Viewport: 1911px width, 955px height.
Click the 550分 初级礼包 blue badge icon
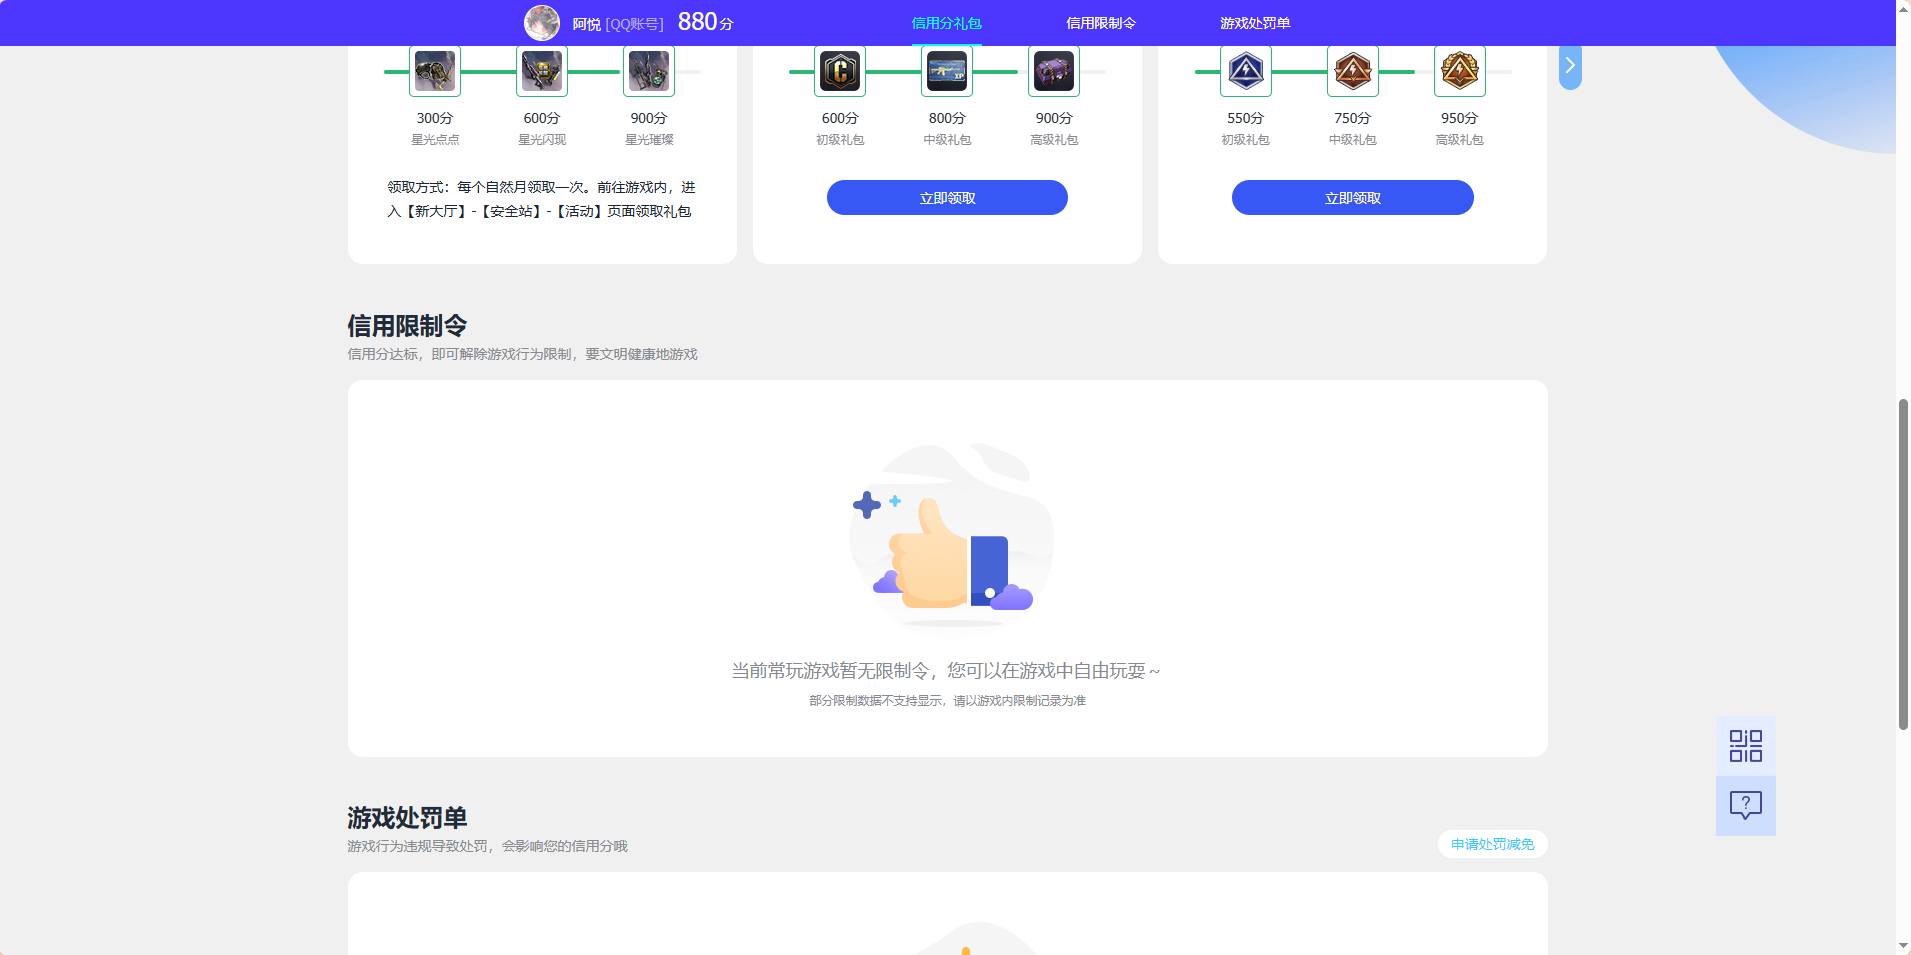[x=1246, y=71]
